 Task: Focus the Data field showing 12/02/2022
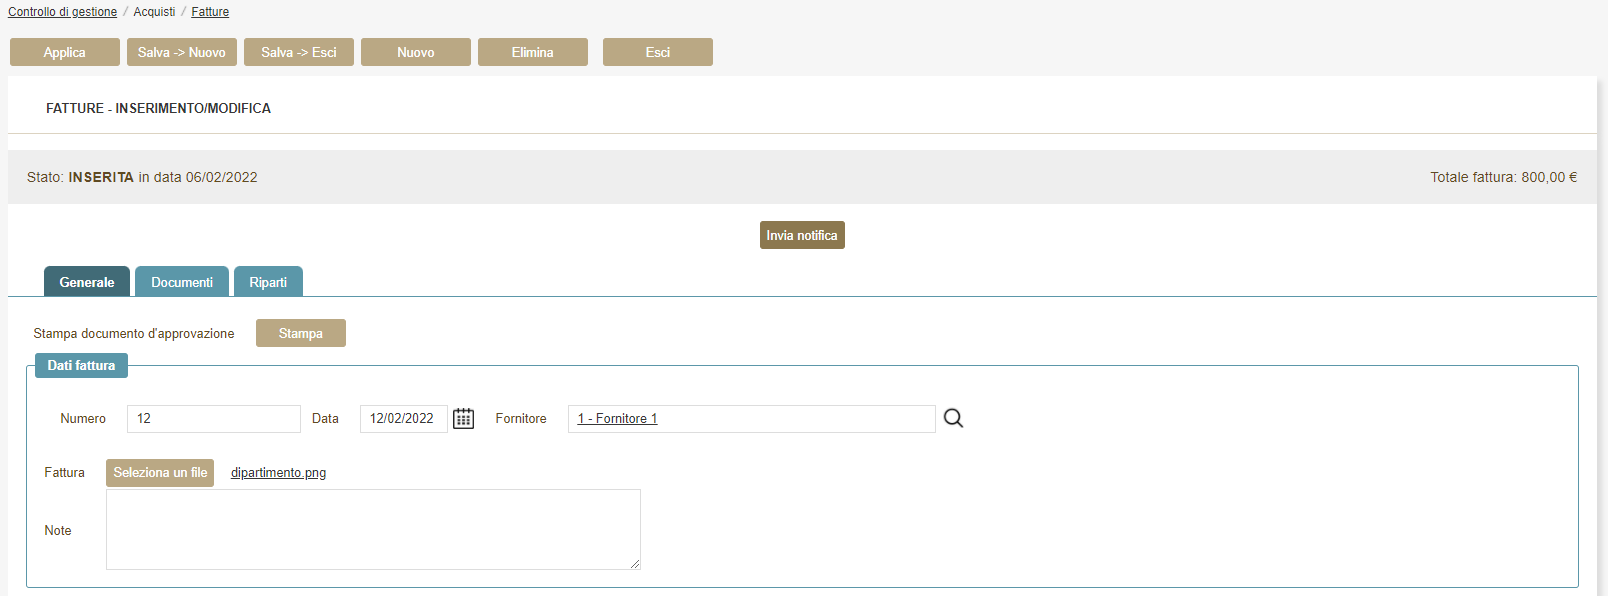pos(403,419)
